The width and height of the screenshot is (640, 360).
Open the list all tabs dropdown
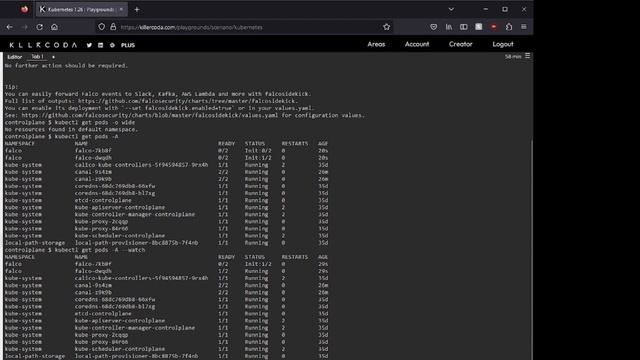(451, 9)
